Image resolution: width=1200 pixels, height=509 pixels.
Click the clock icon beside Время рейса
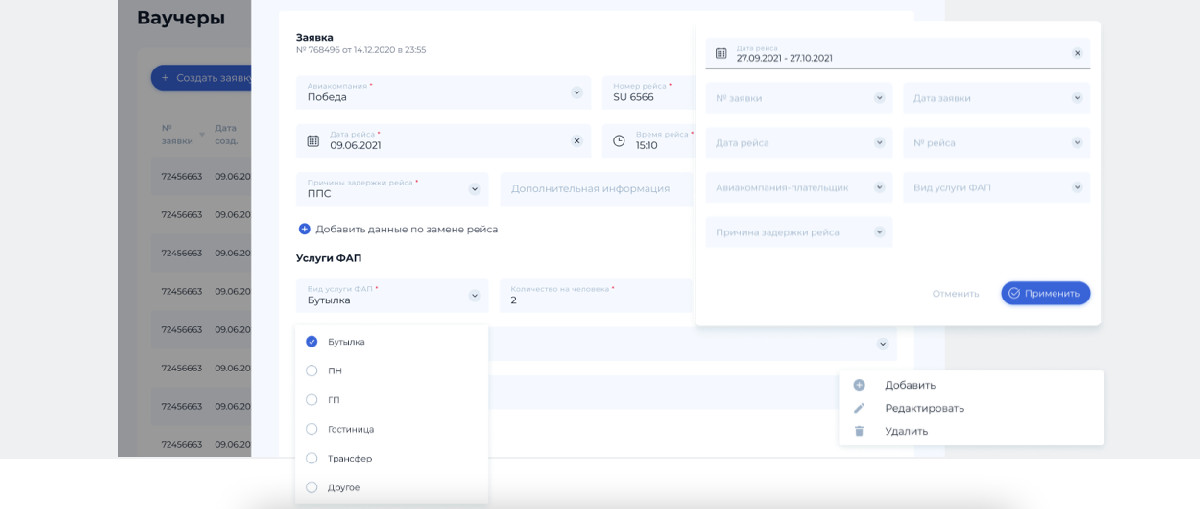coord(619,141)
